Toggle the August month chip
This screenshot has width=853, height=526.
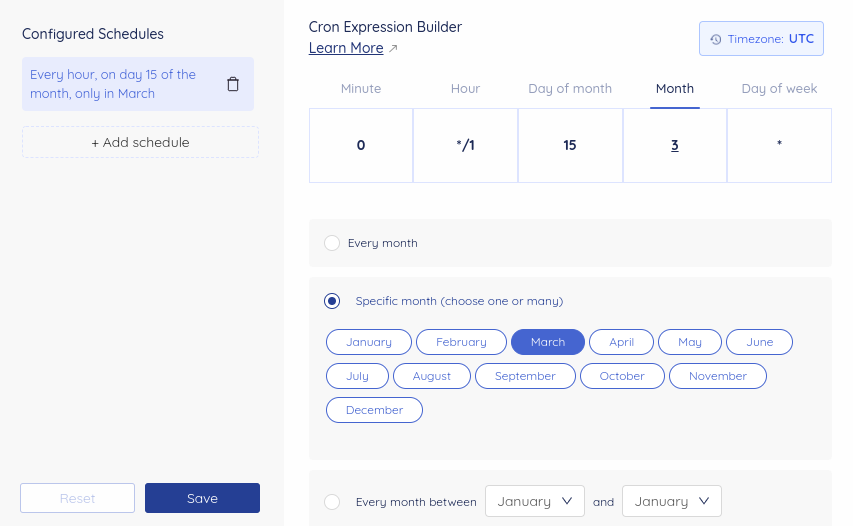[432, 376]
